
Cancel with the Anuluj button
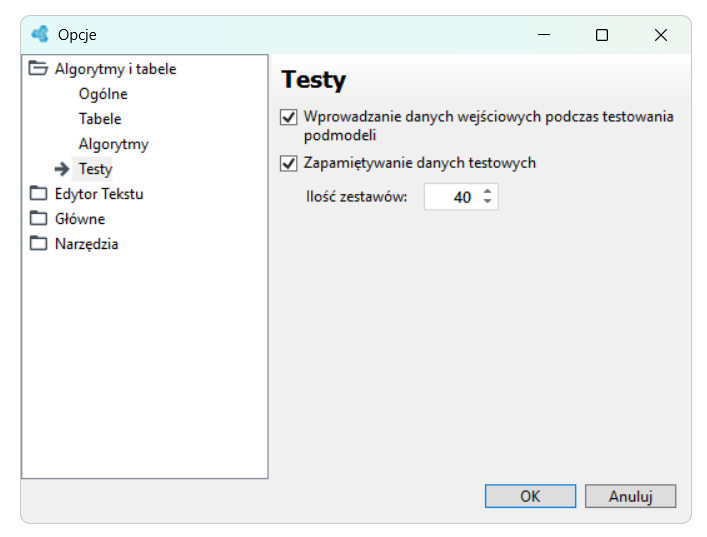coord(630,496)
